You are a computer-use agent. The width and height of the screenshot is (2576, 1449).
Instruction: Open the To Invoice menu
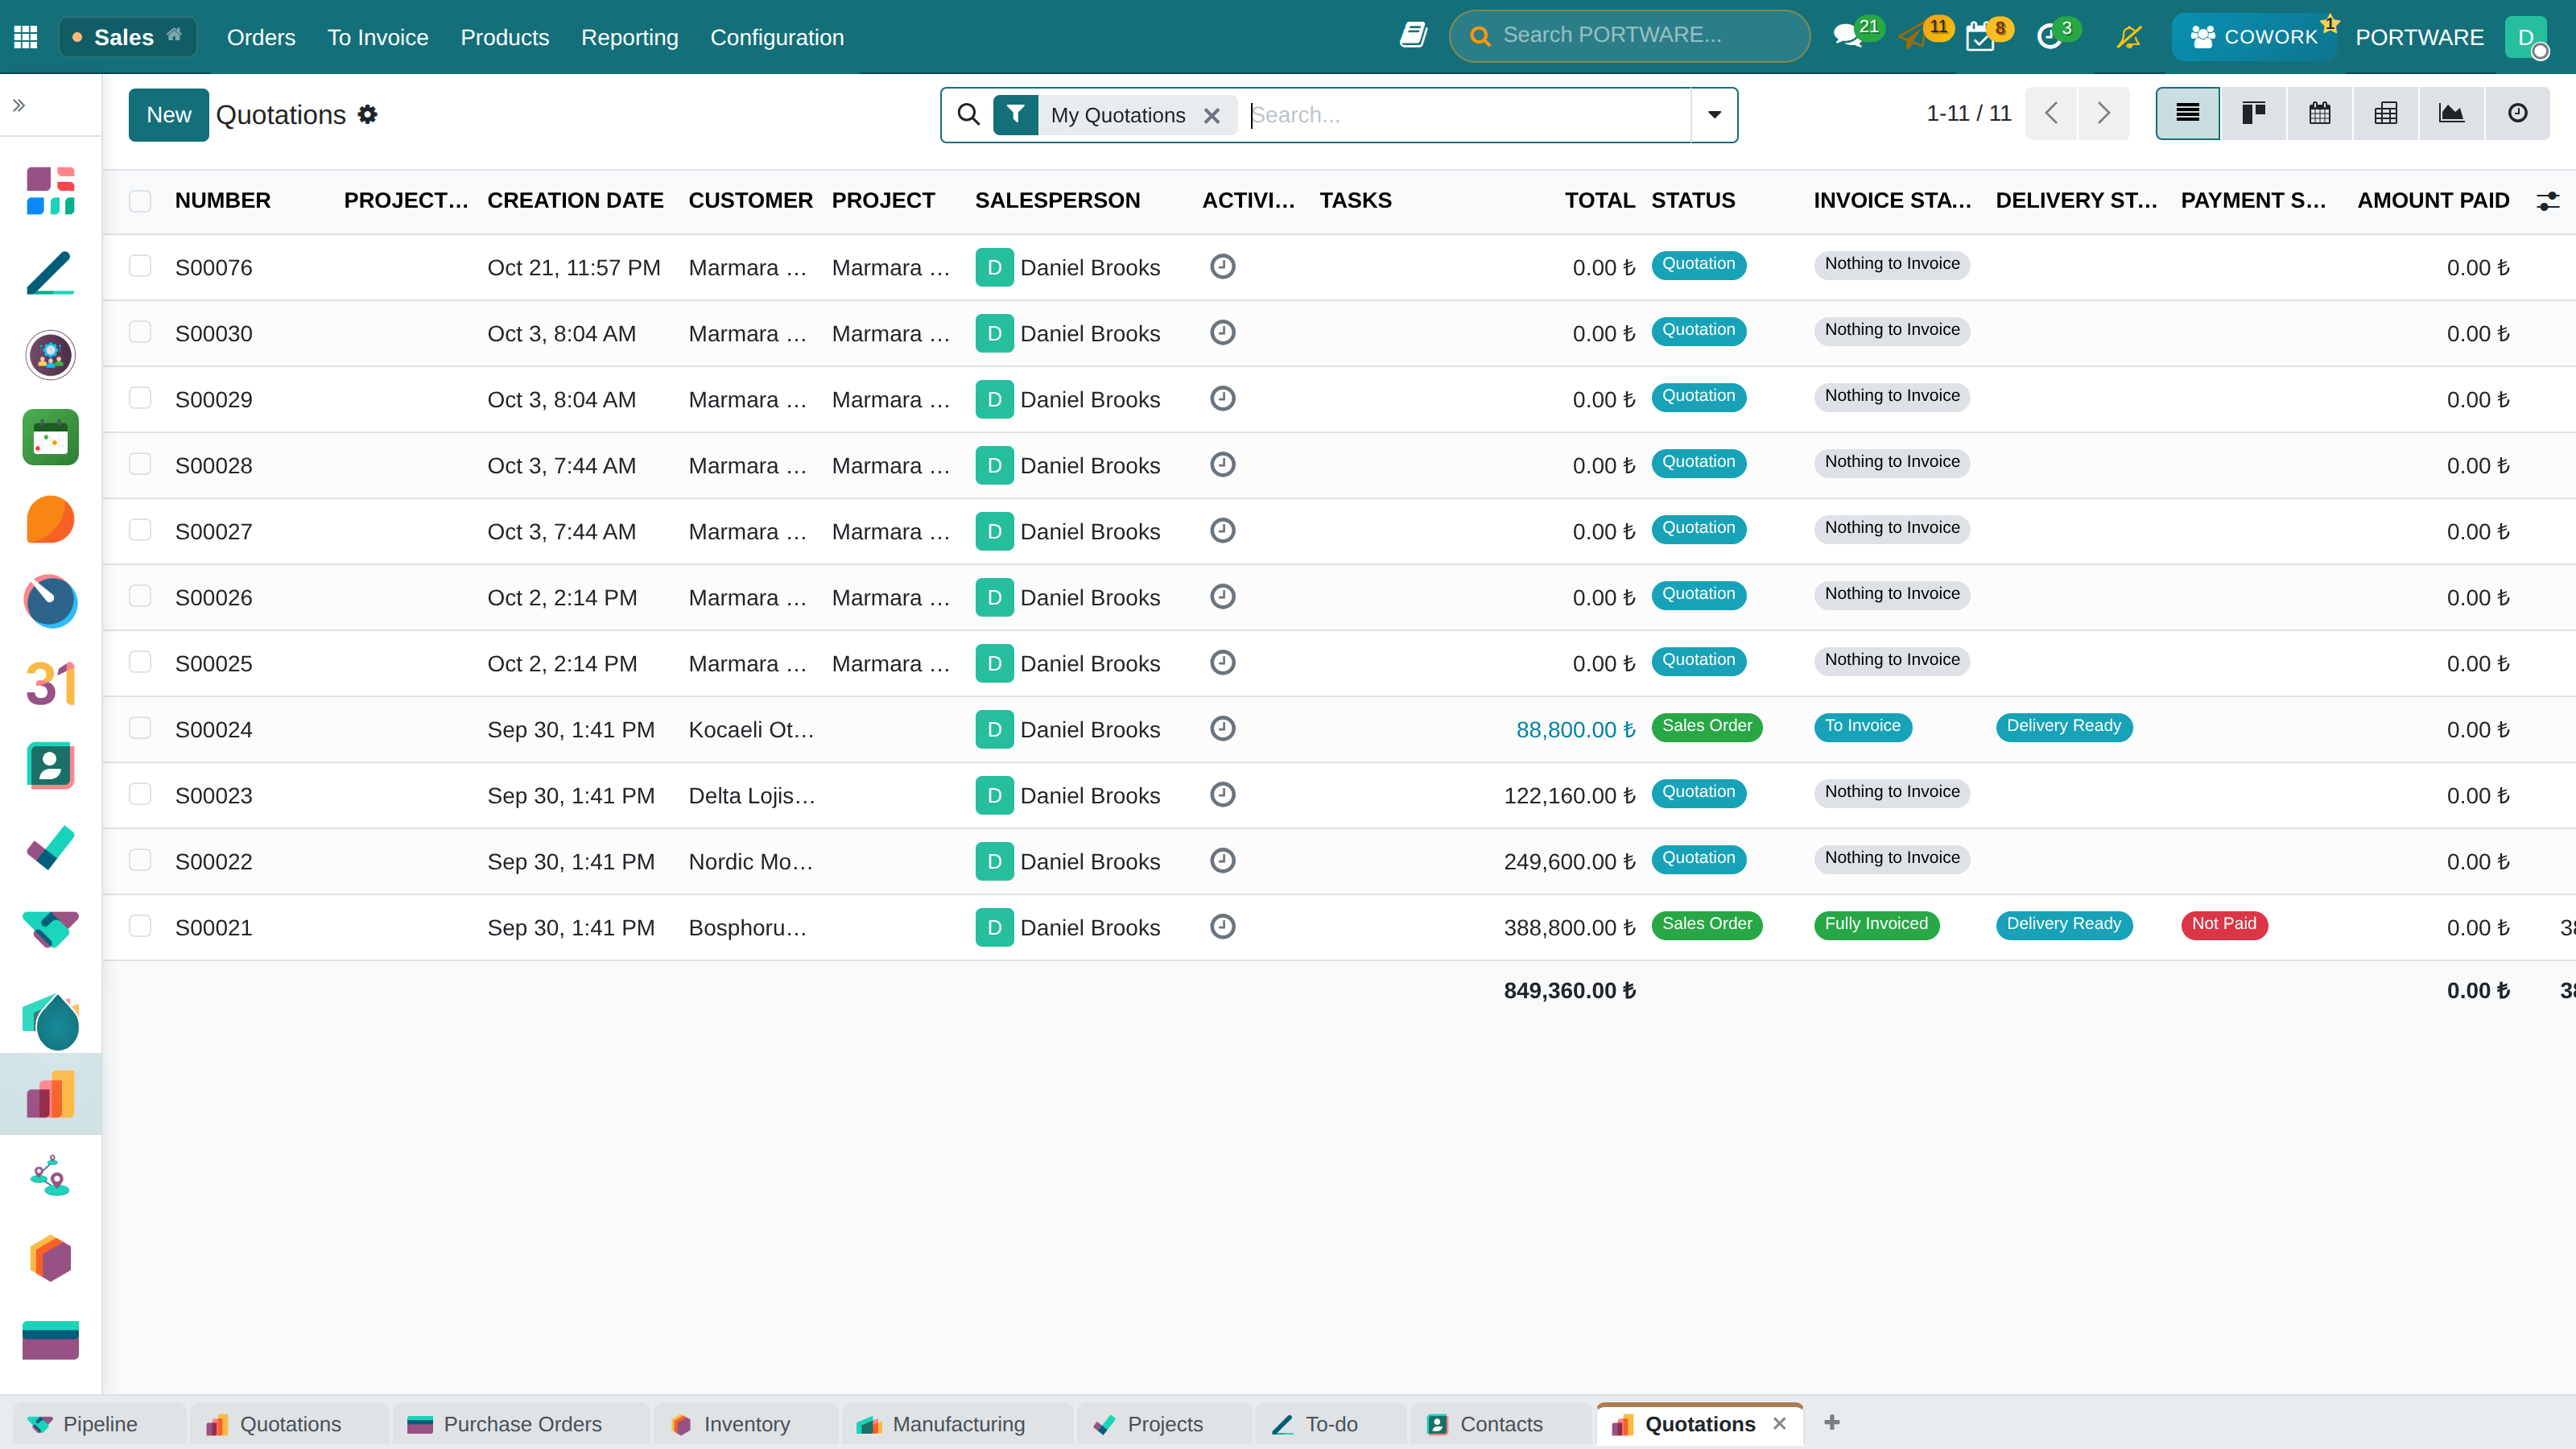point(378,37)
